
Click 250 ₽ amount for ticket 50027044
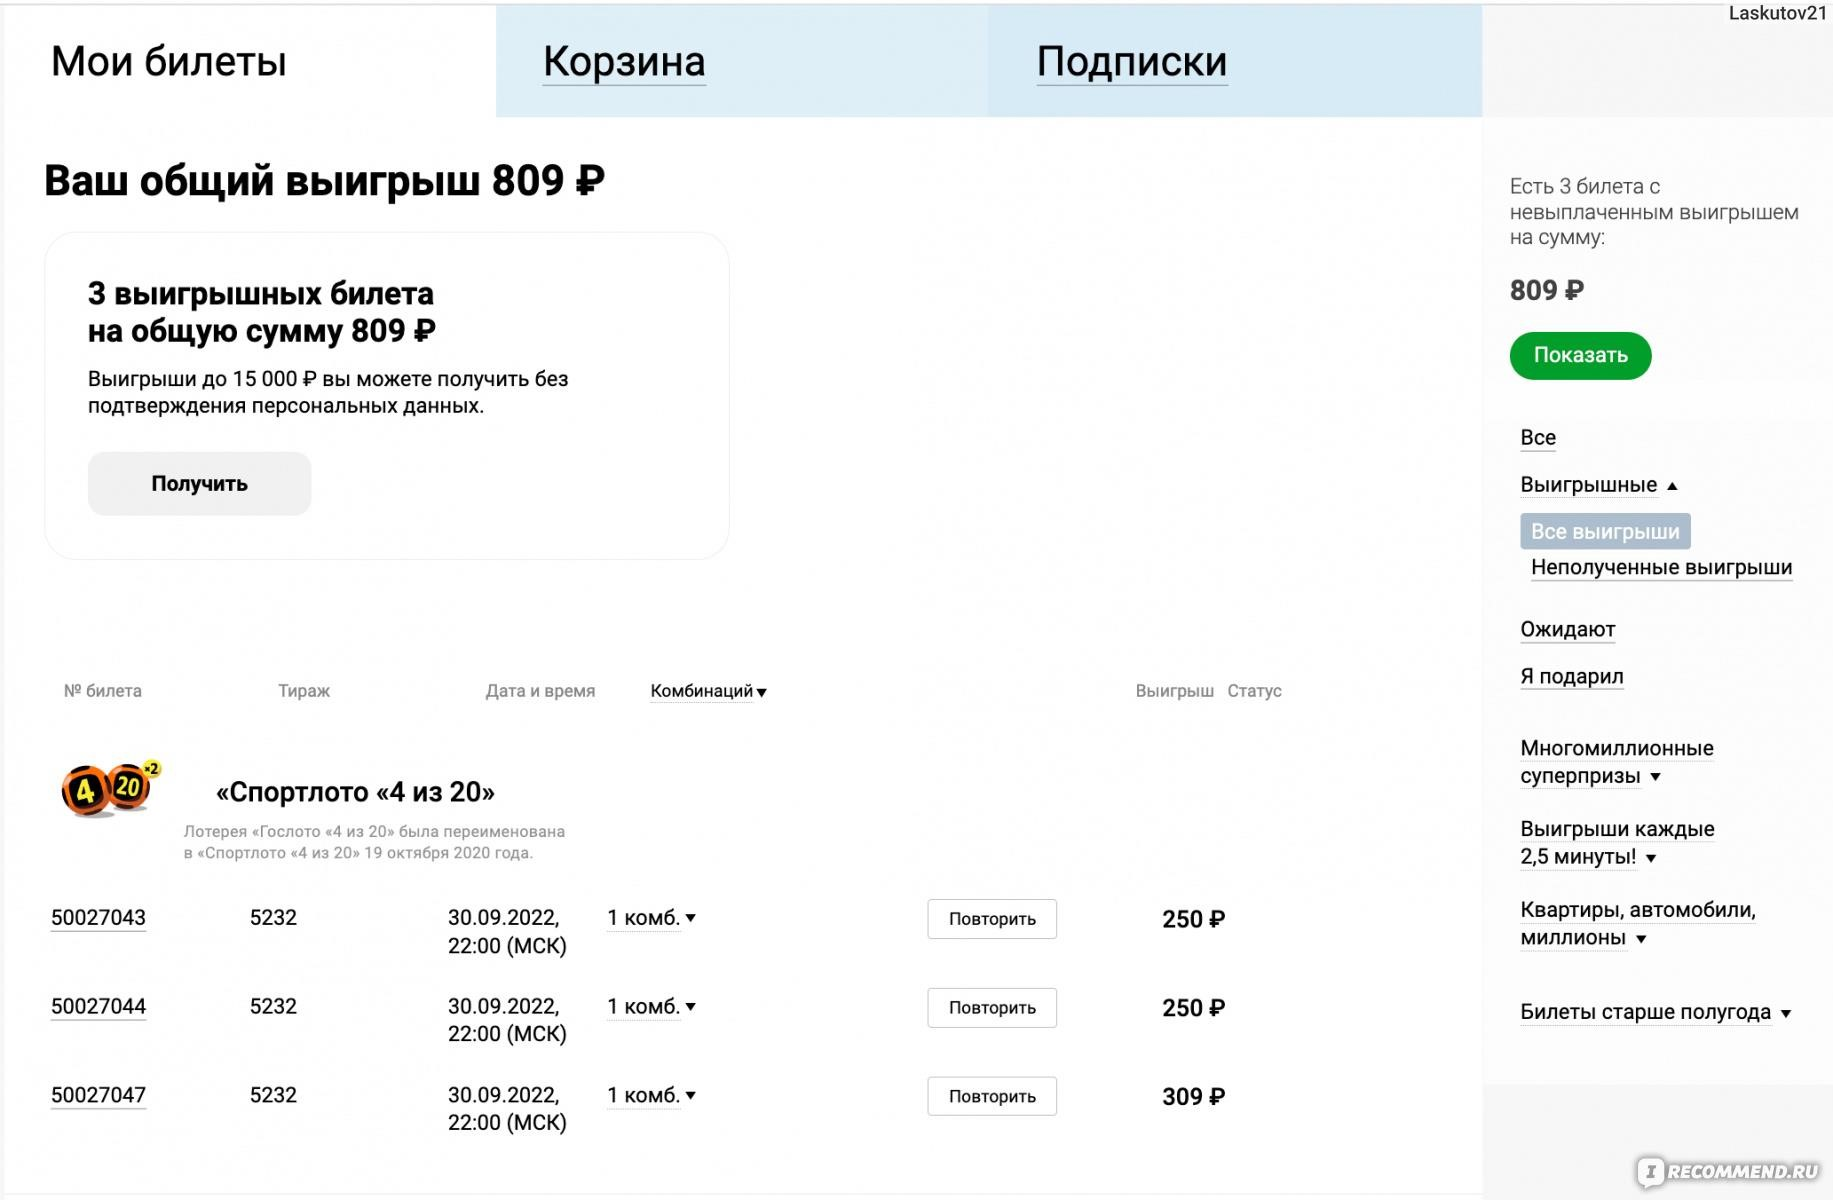(1193, 1008)
